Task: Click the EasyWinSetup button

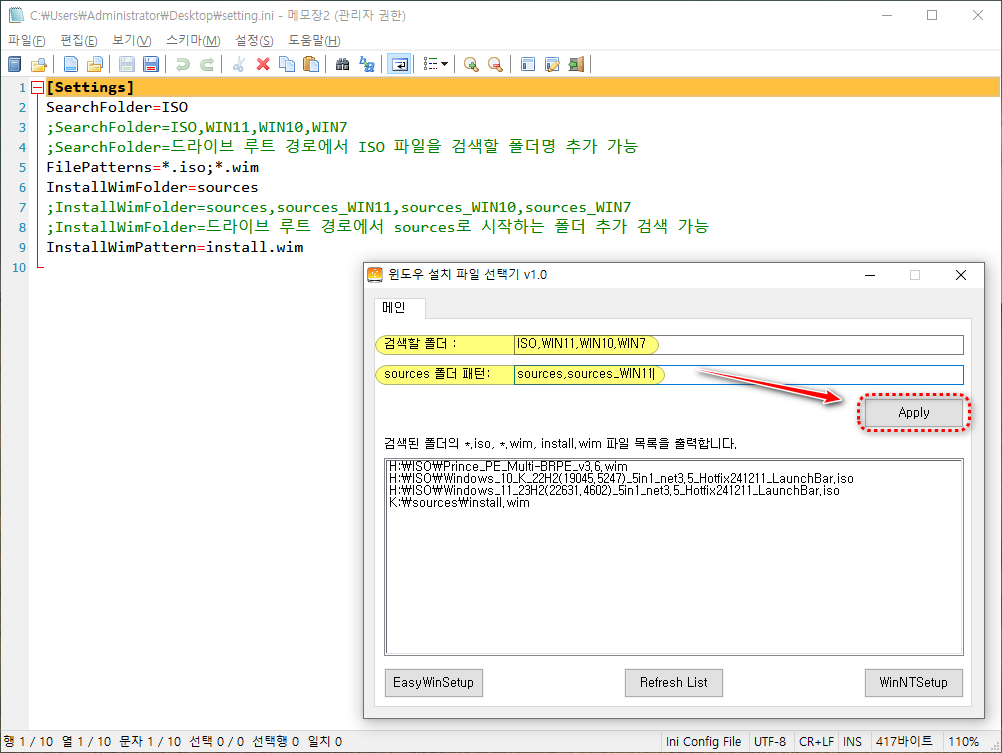Action: coord(433,683)
